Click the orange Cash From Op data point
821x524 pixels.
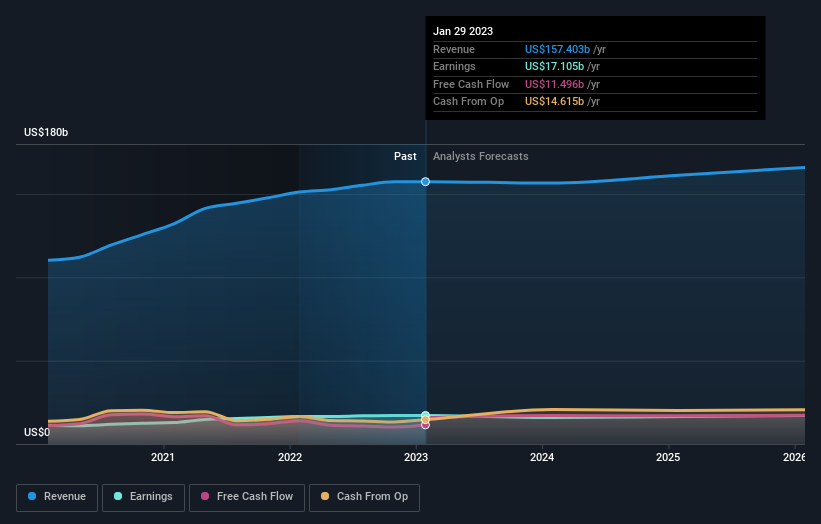click(x=425, y=420)
